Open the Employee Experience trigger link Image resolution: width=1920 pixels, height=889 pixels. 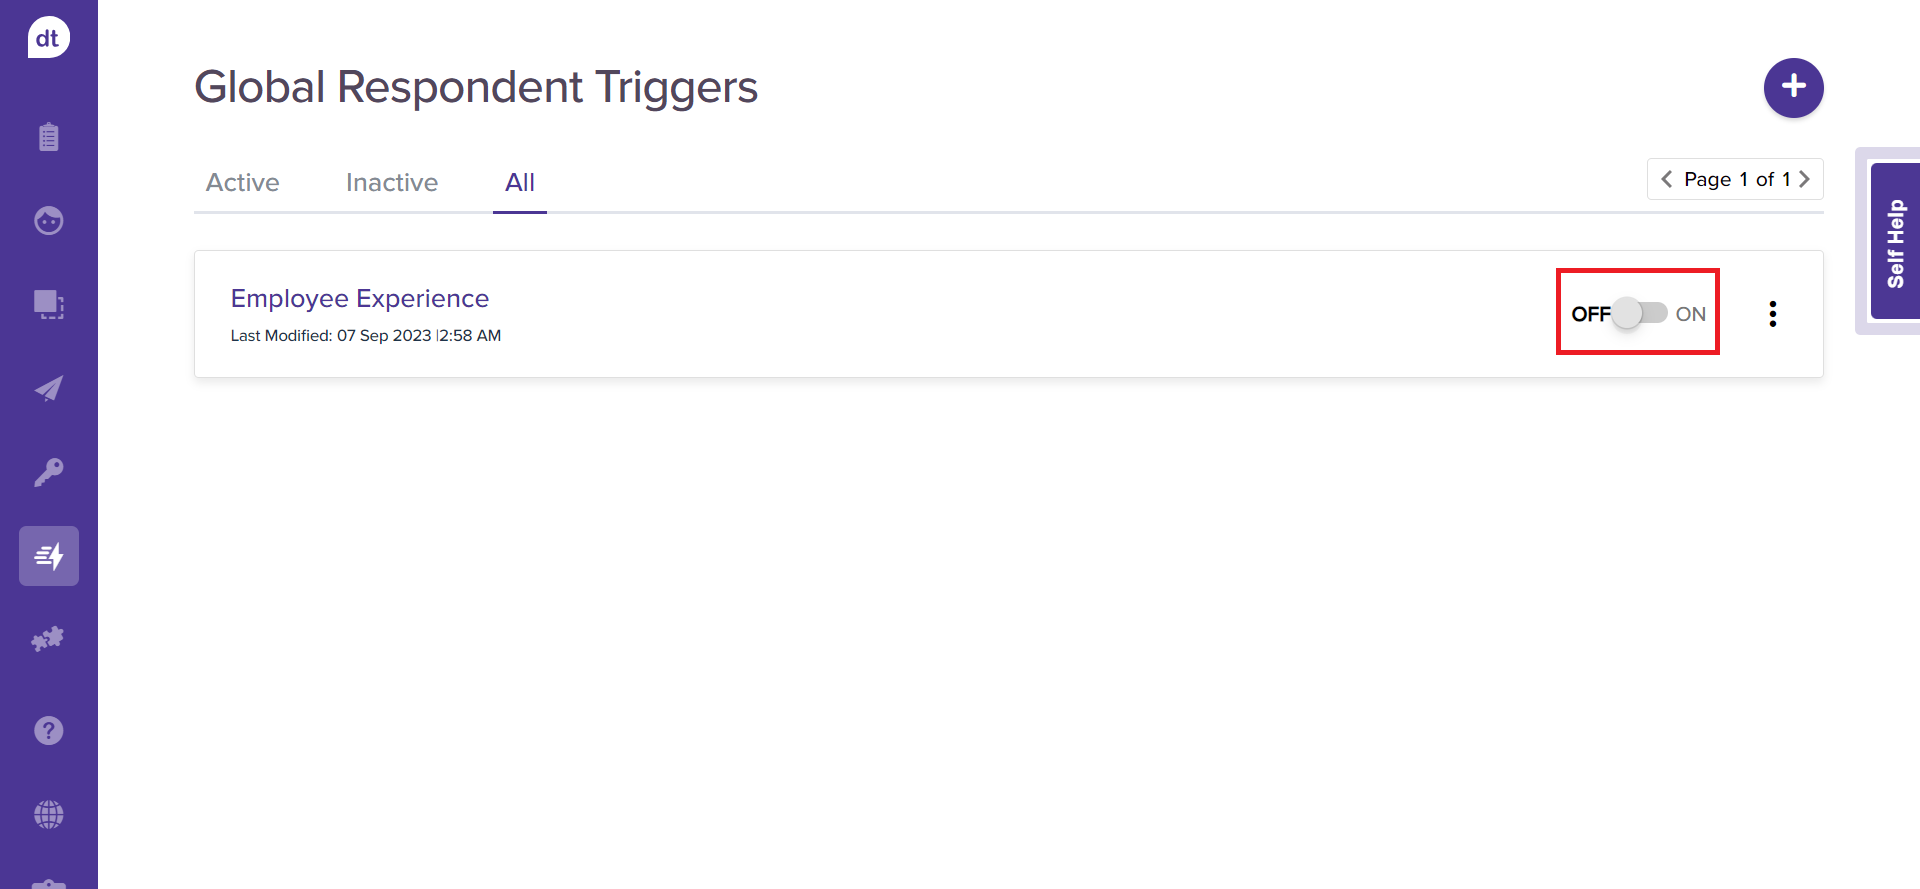coord(359,299)
